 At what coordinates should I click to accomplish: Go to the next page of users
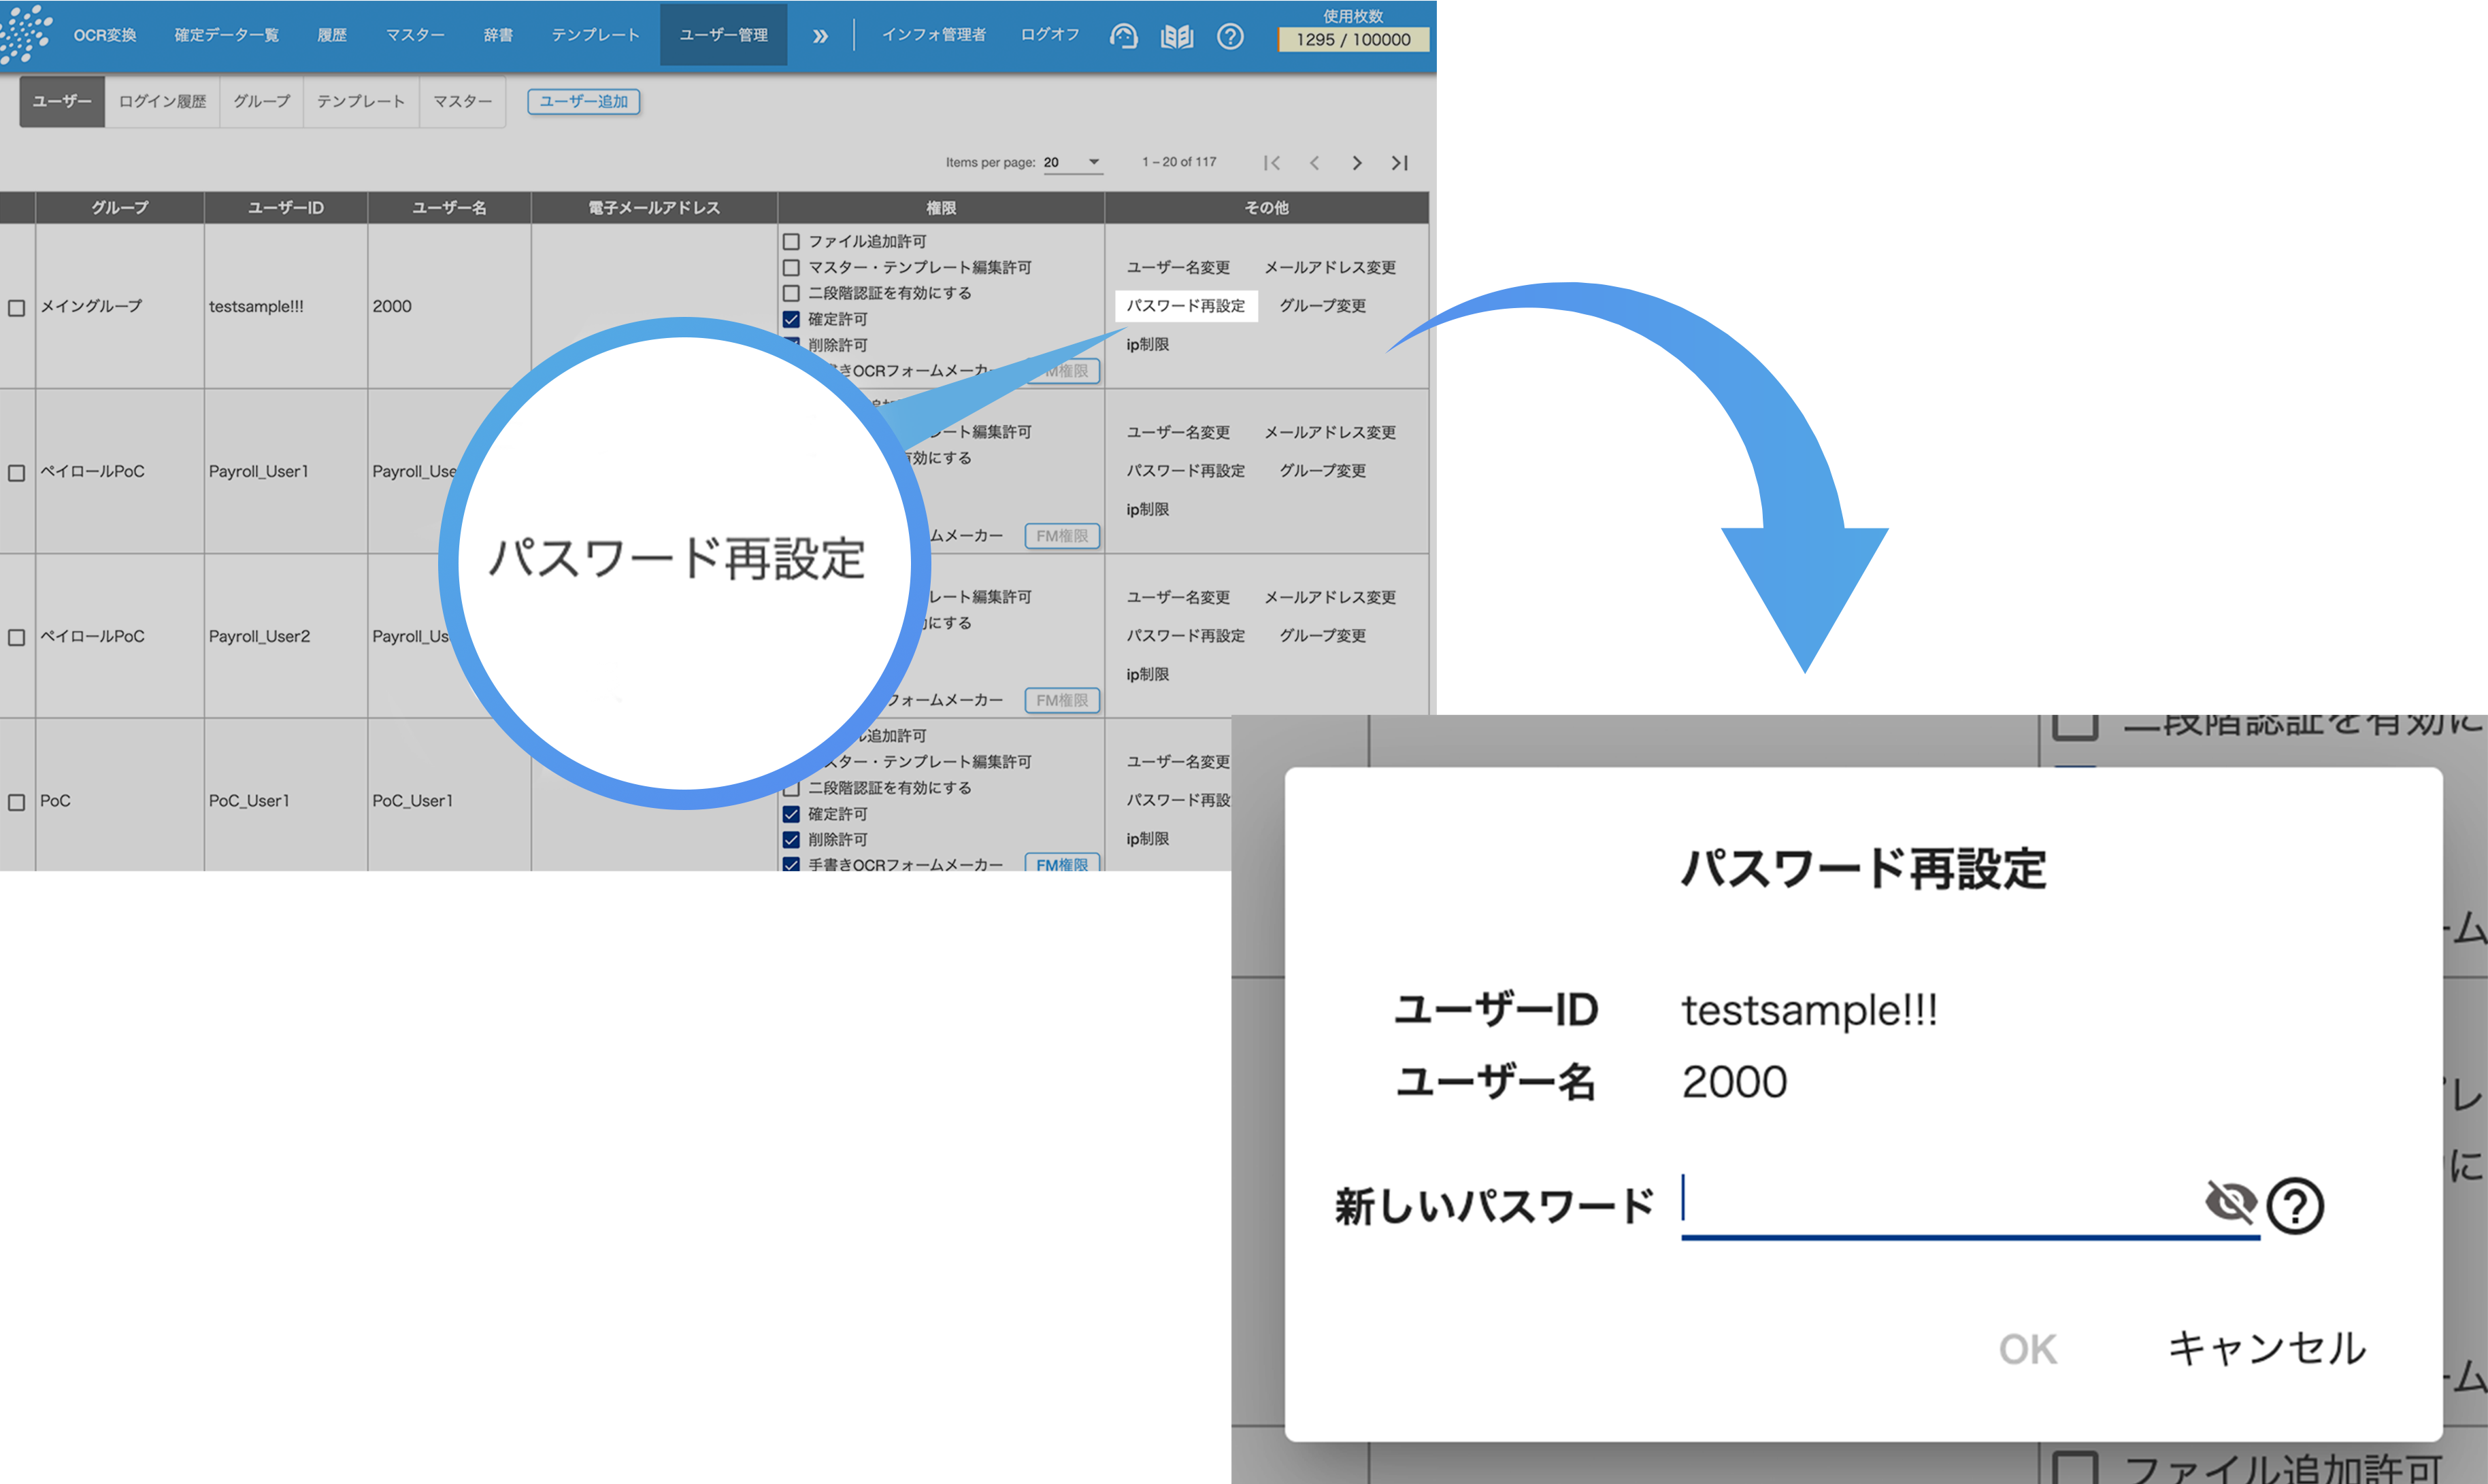pos(1357,162)
